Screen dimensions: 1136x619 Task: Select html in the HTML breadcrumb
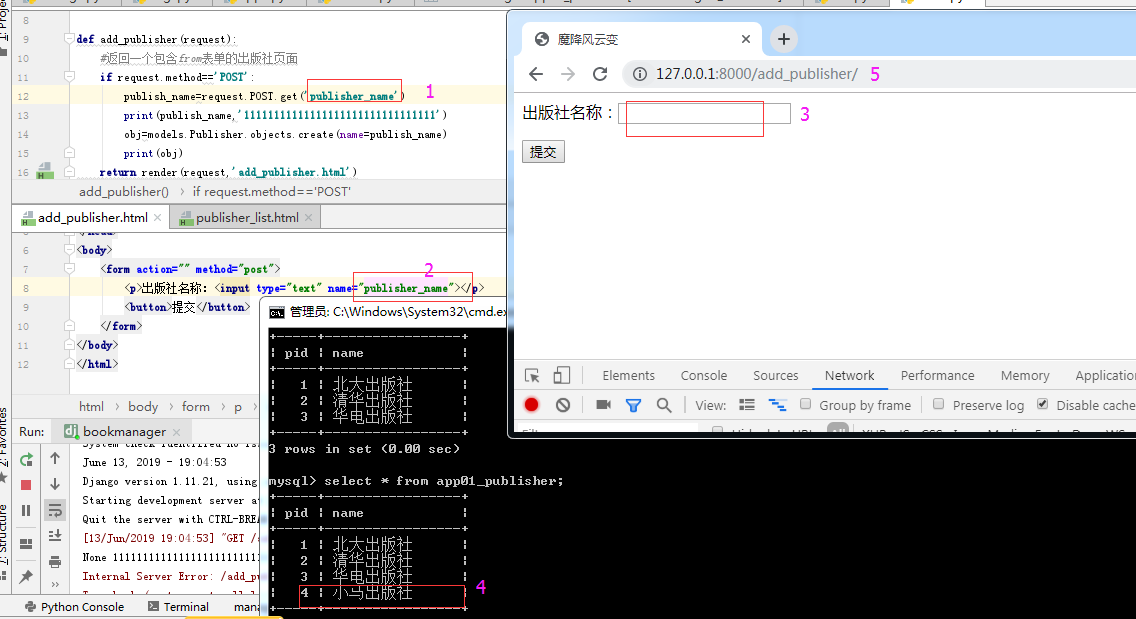[x=91, y=407]
